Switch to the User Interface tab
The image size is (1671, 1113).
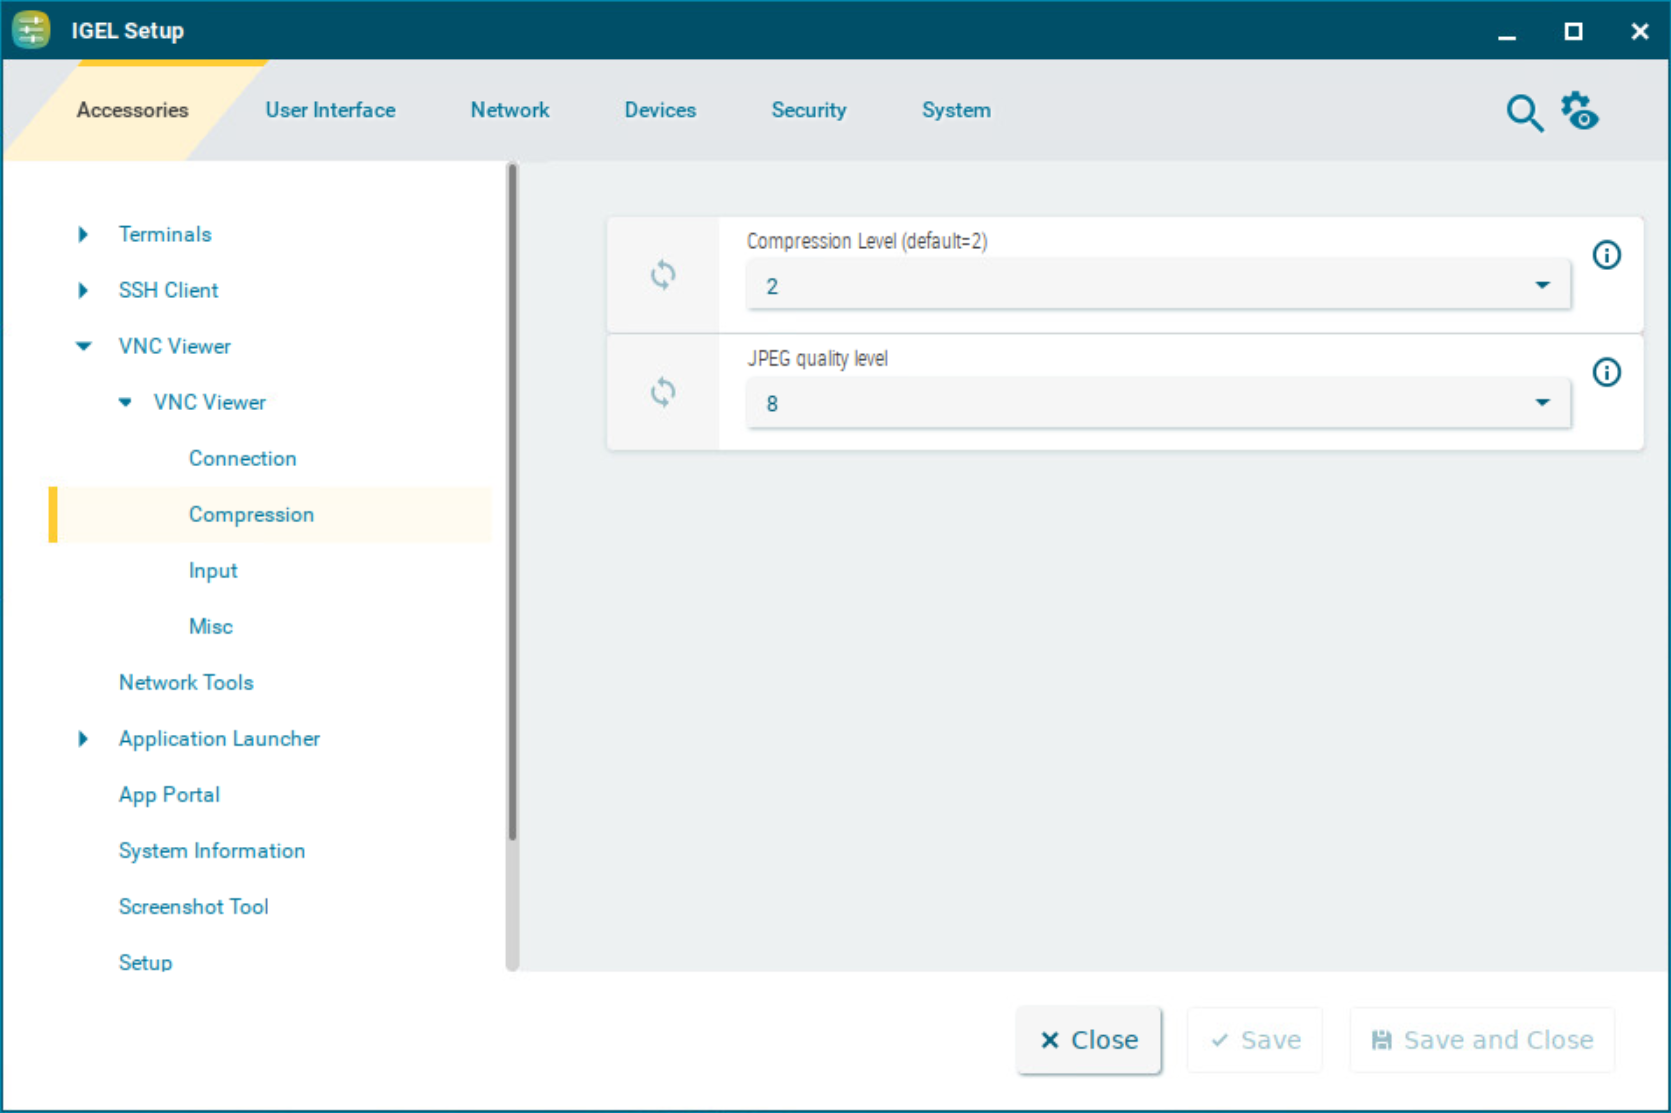[x=330, y=110]
